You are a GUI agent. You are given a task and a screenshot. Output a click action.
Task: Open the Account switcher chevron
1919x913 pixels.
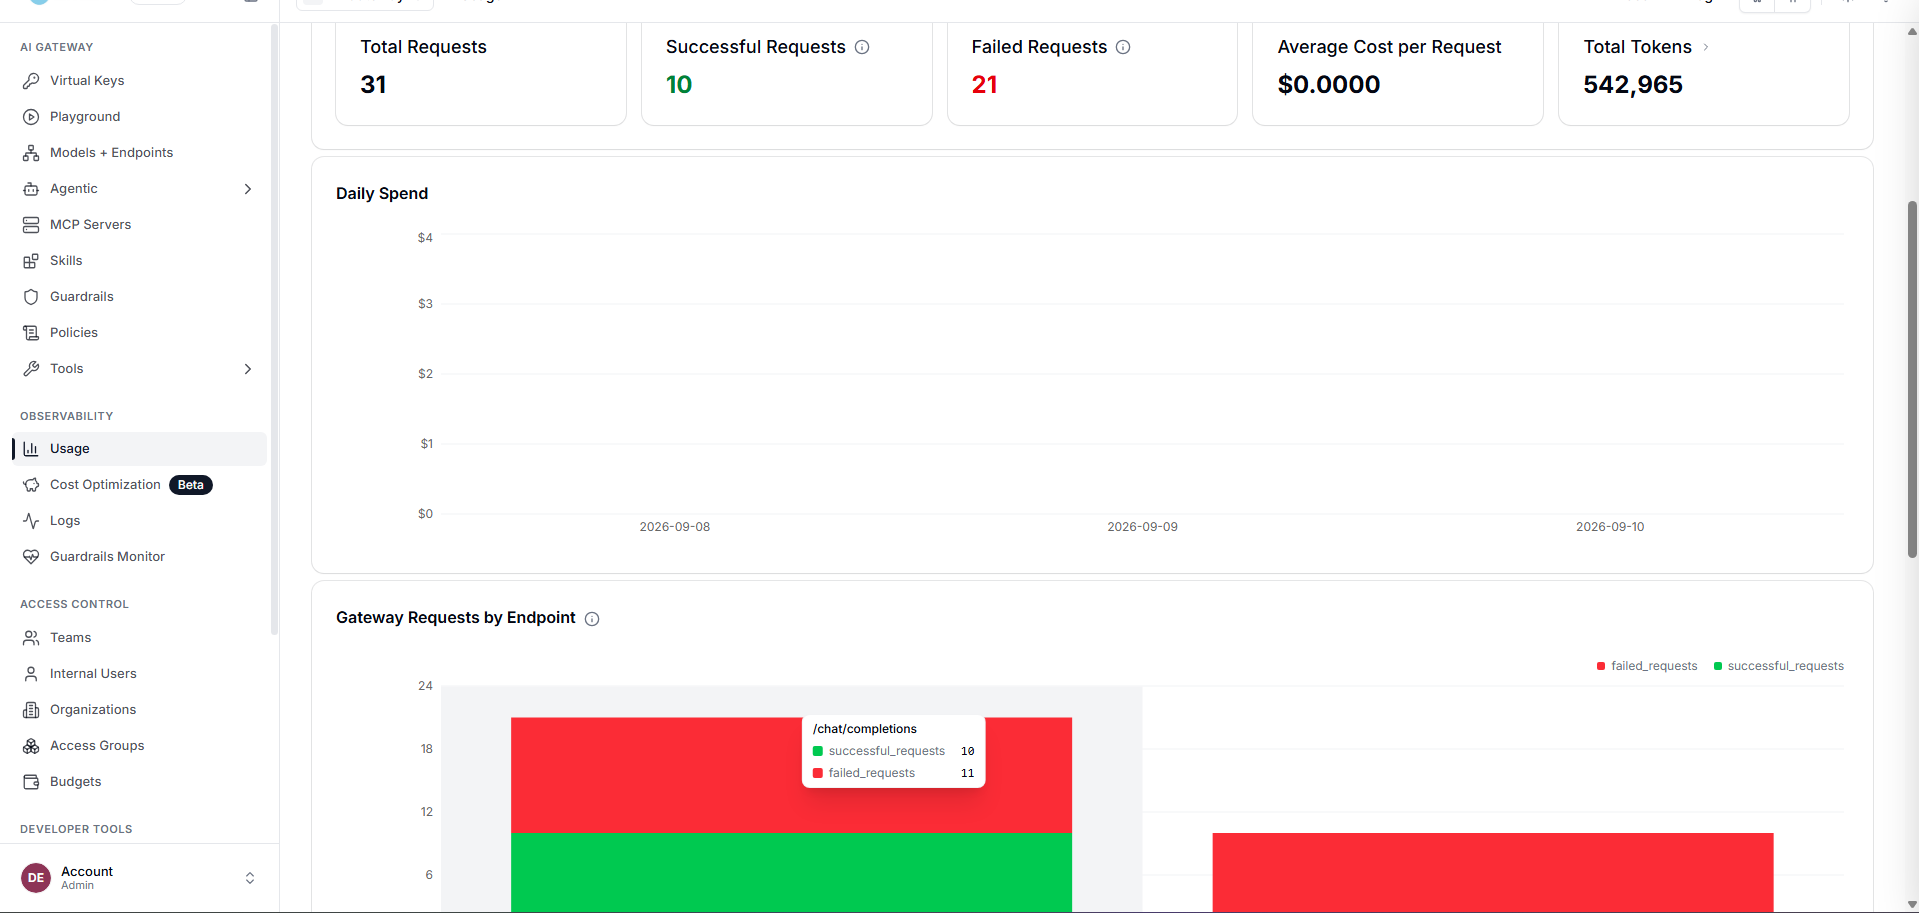(x=250, y=878)
